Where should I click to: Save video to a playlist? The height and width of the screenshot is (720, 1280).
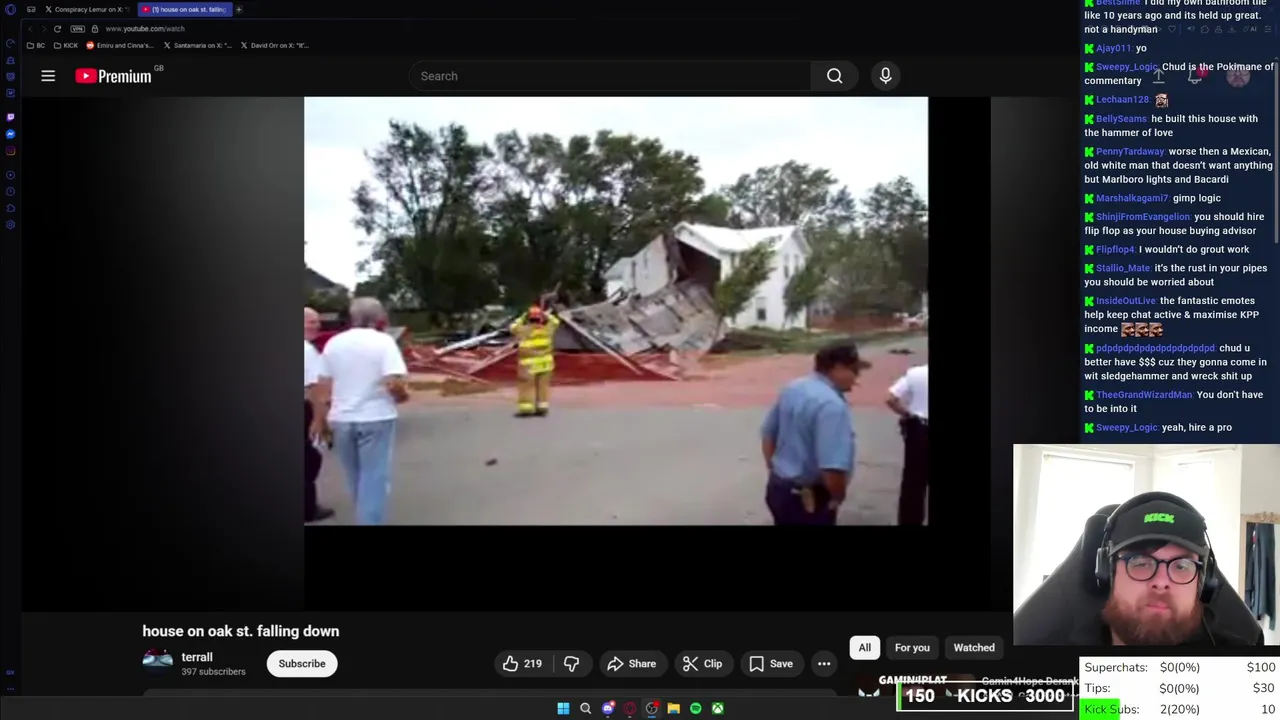(x=771, y=663)
